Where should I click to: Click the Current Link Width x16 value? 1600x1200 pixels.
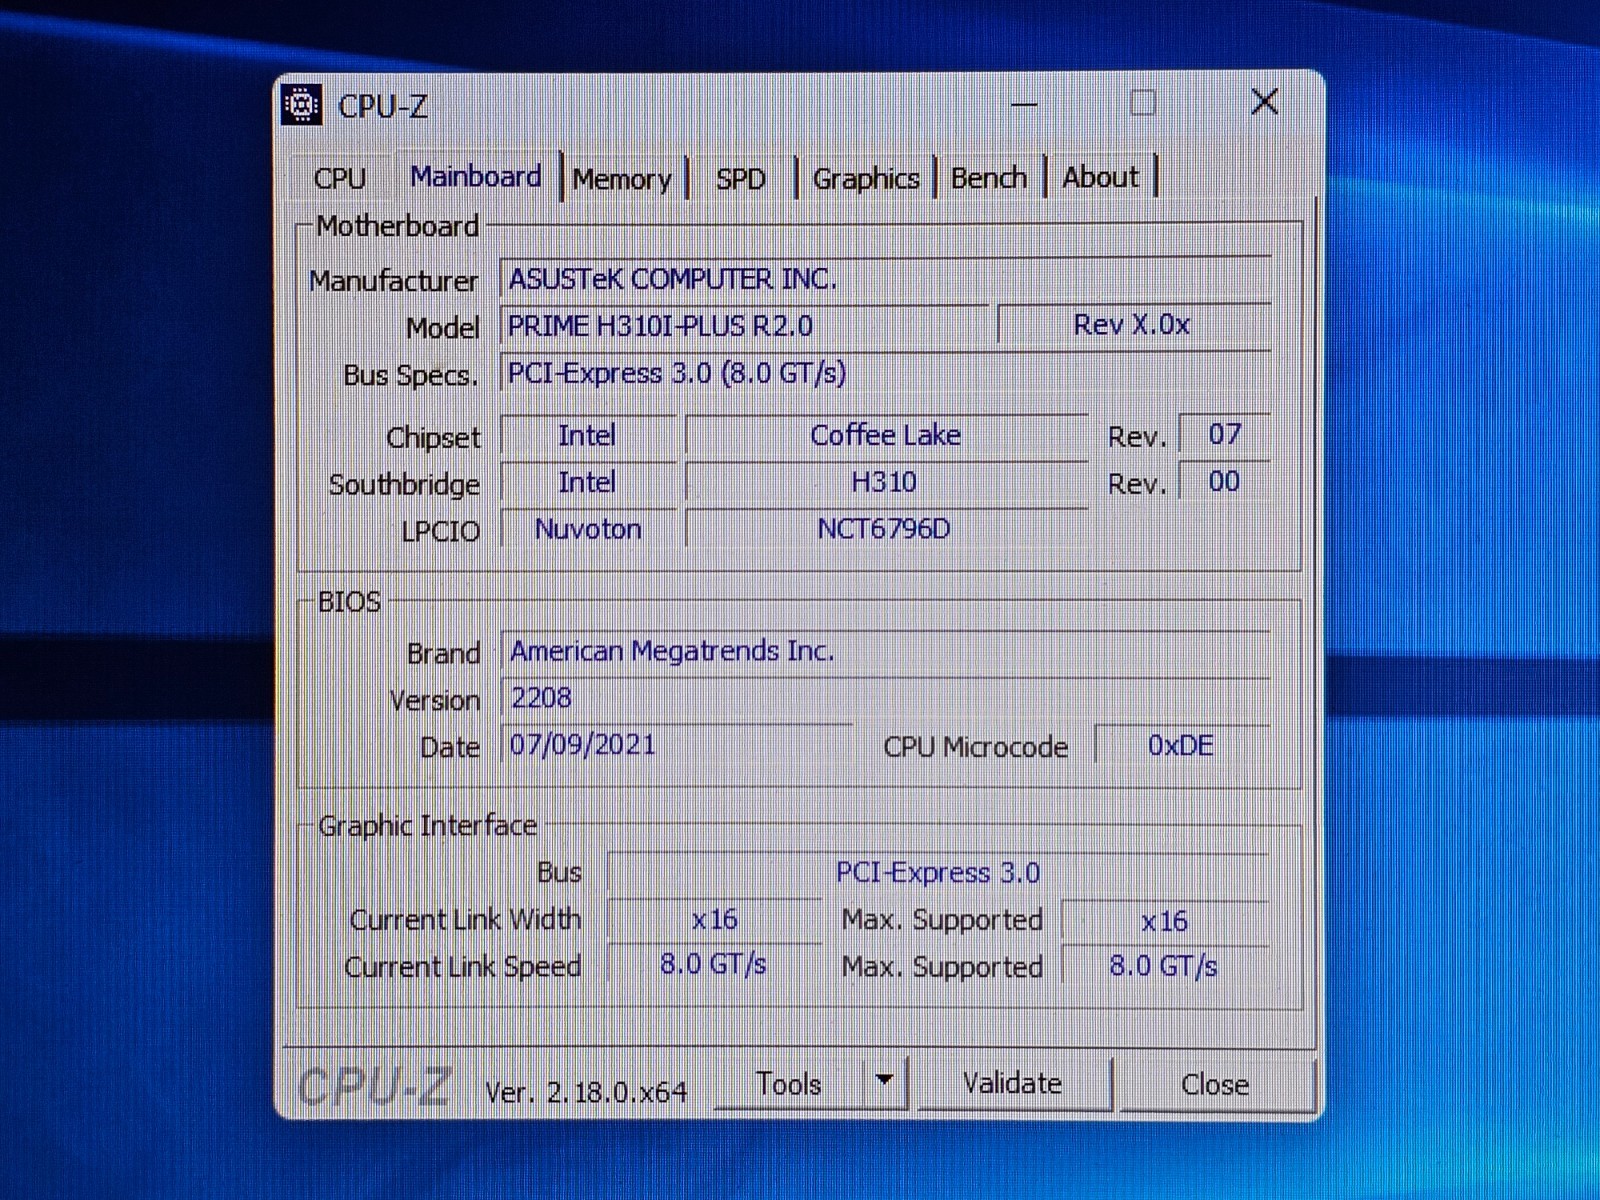(714, 920)
